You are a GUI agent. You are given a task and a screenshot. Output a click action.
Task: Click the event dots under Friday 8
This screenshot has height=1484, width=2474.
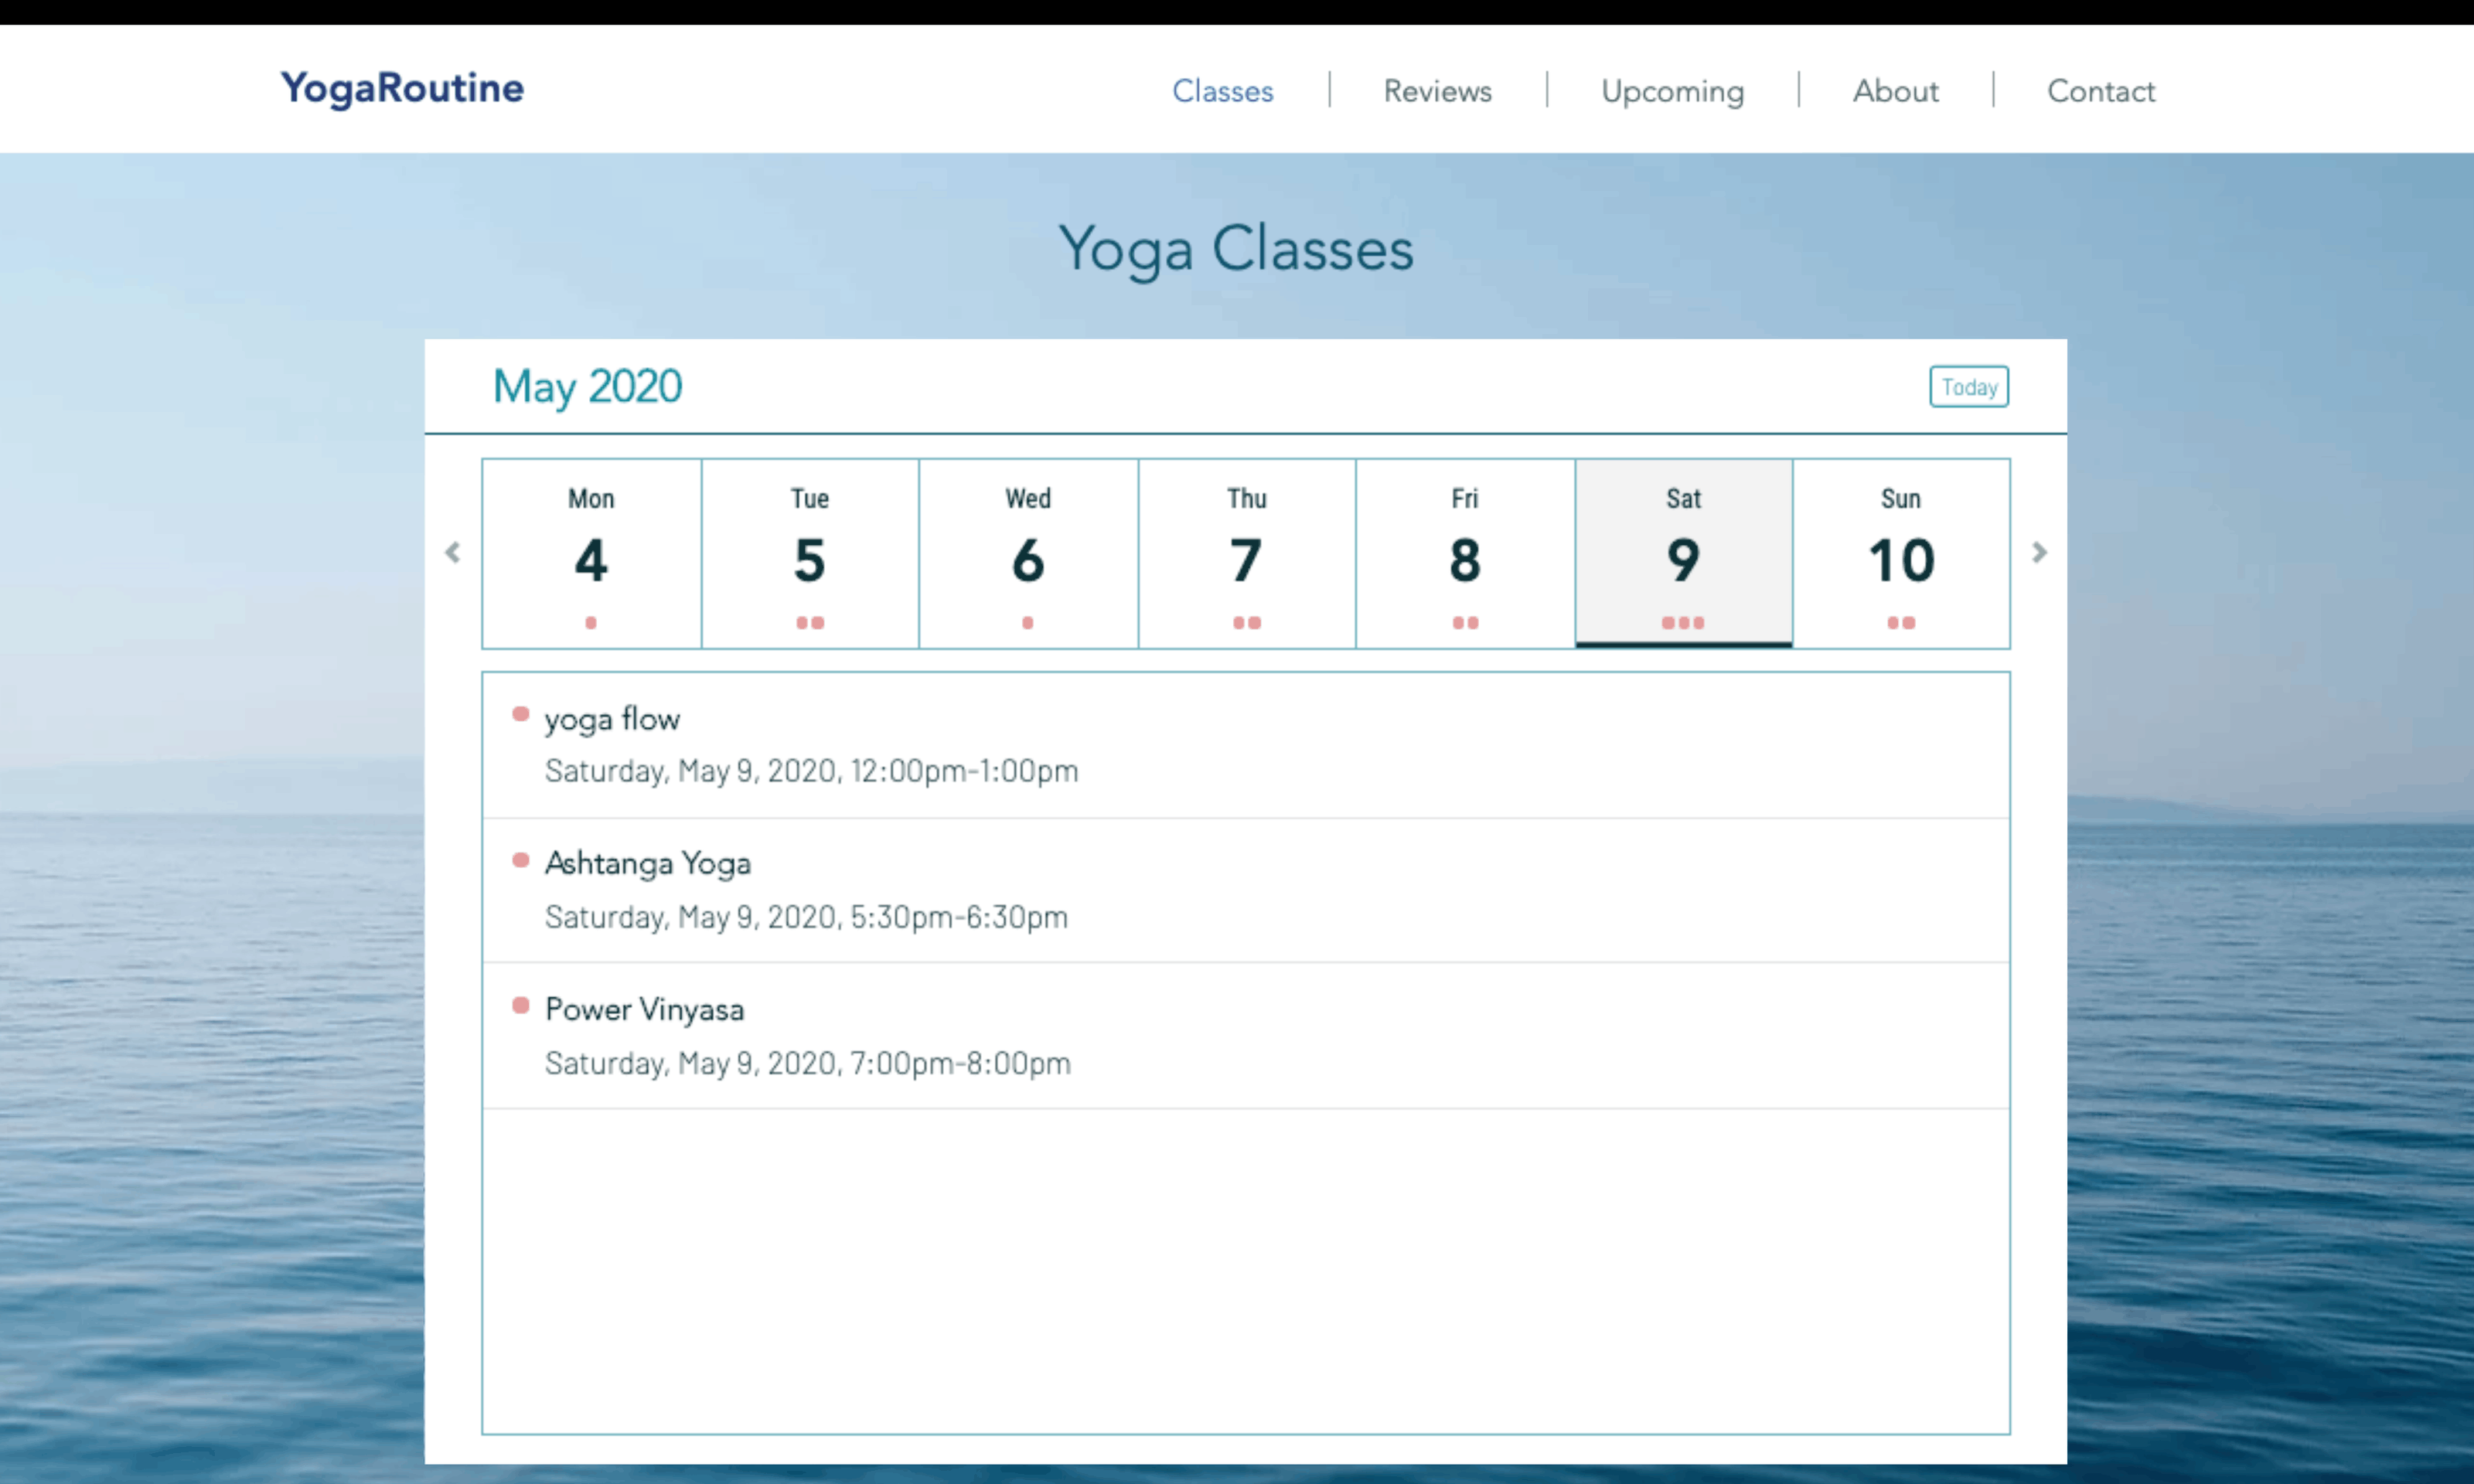point(1464,622)
